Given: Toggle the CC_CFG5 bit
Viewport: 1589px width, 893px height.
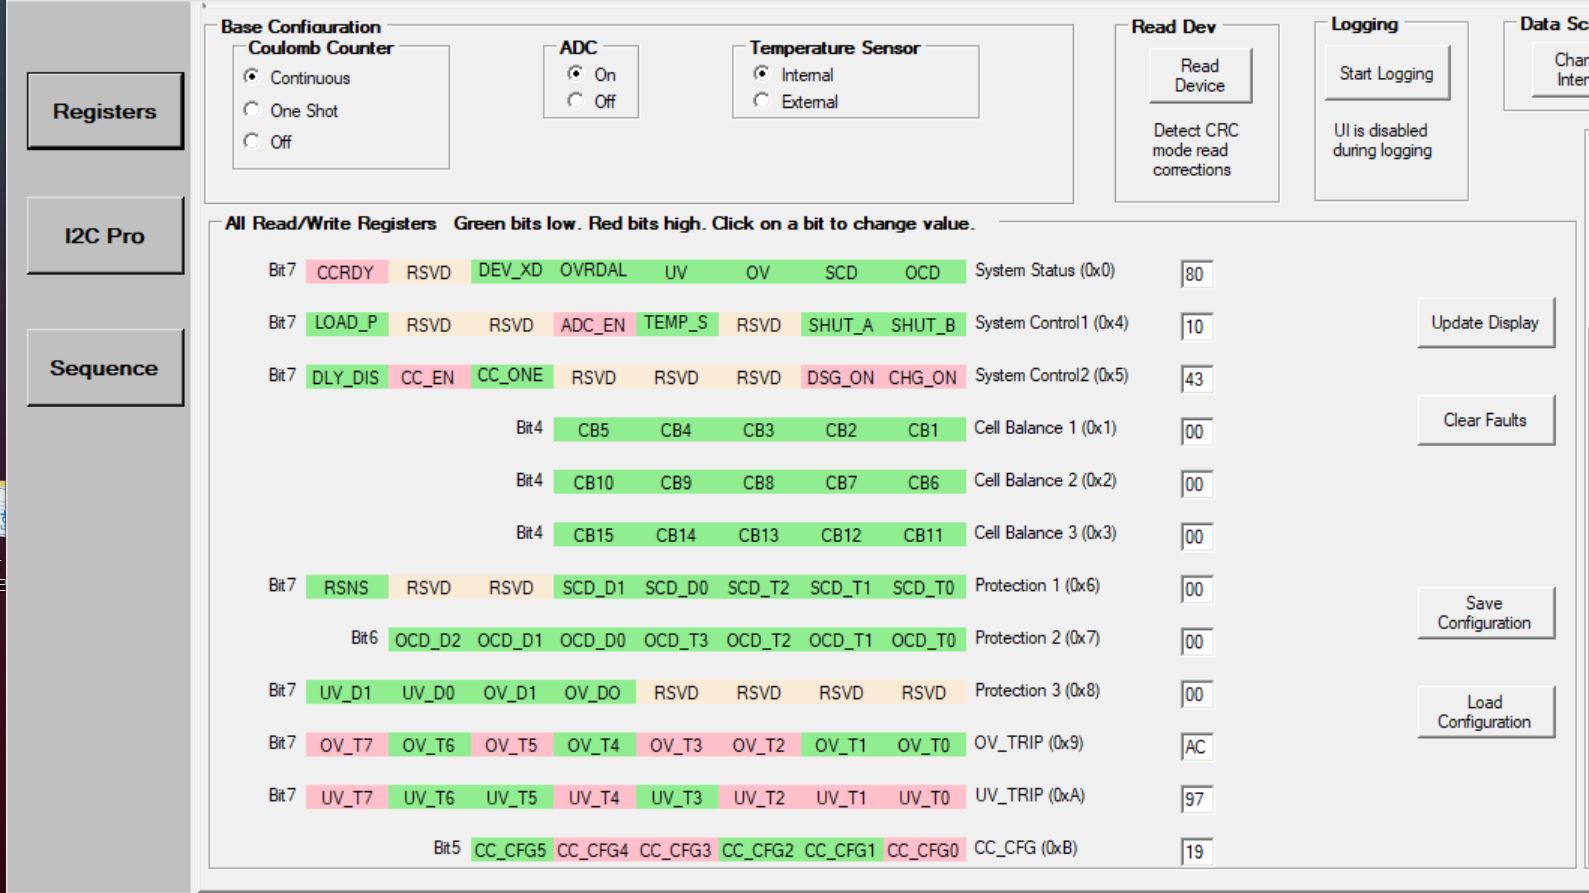Looking at the screenshot, I should point(510,850).
